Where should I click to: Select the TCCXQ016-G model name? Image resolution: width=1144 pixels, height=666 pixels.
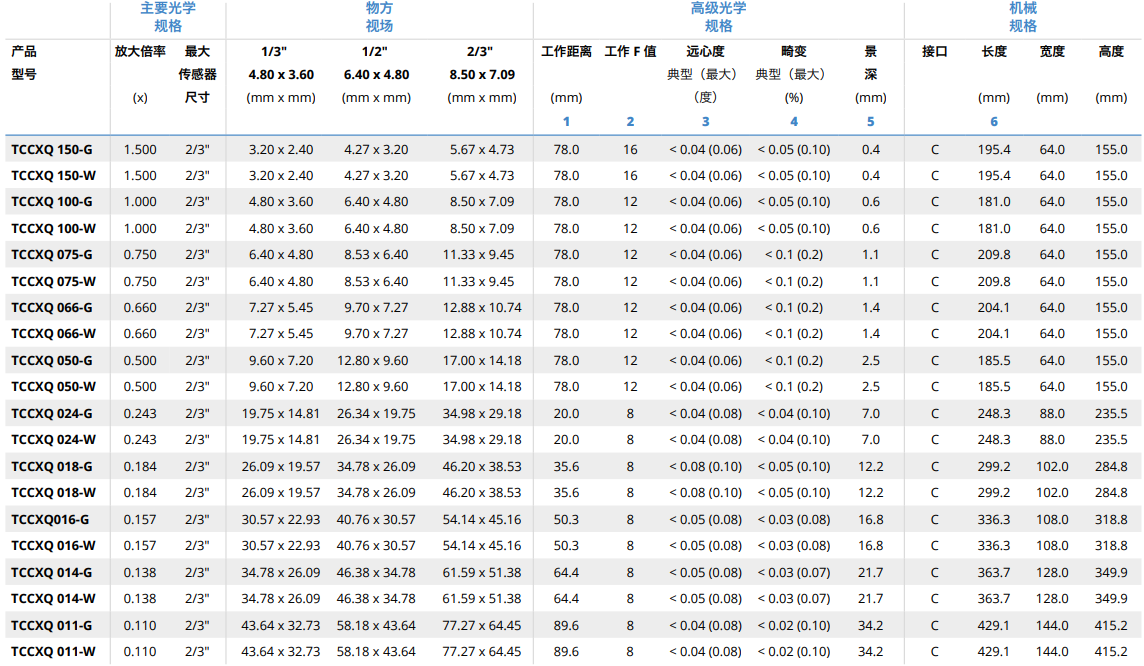click(x=50, y=520)
